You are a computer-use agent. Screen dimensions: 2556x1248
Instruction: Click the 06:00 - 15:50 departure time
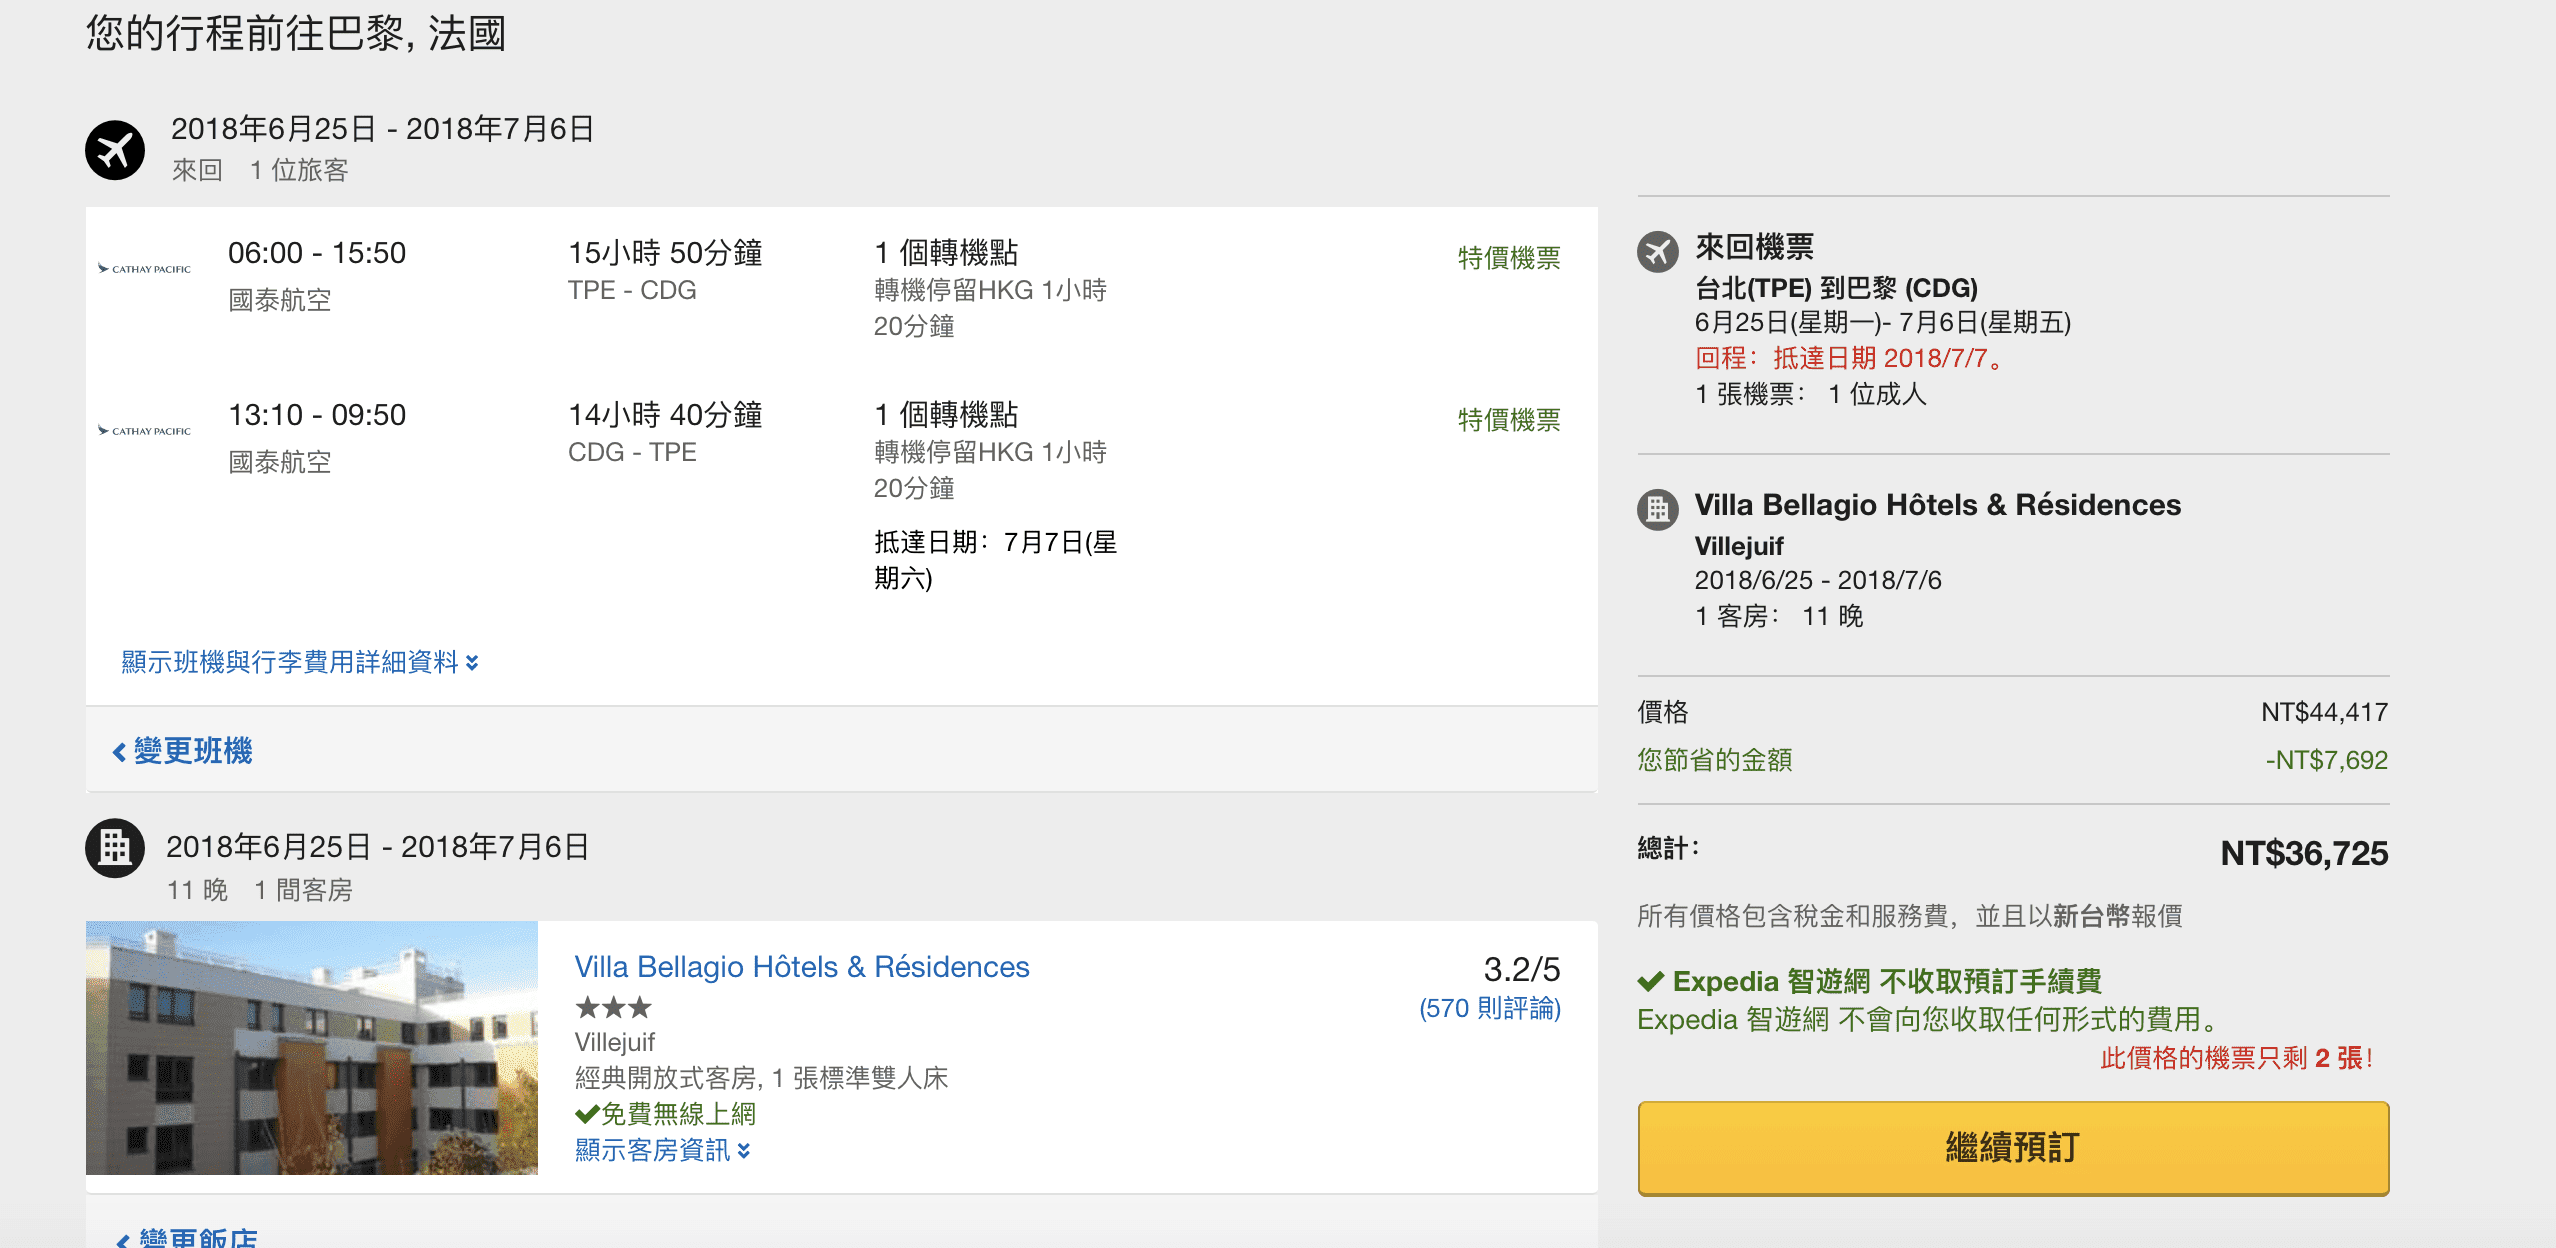coord(317,253)
